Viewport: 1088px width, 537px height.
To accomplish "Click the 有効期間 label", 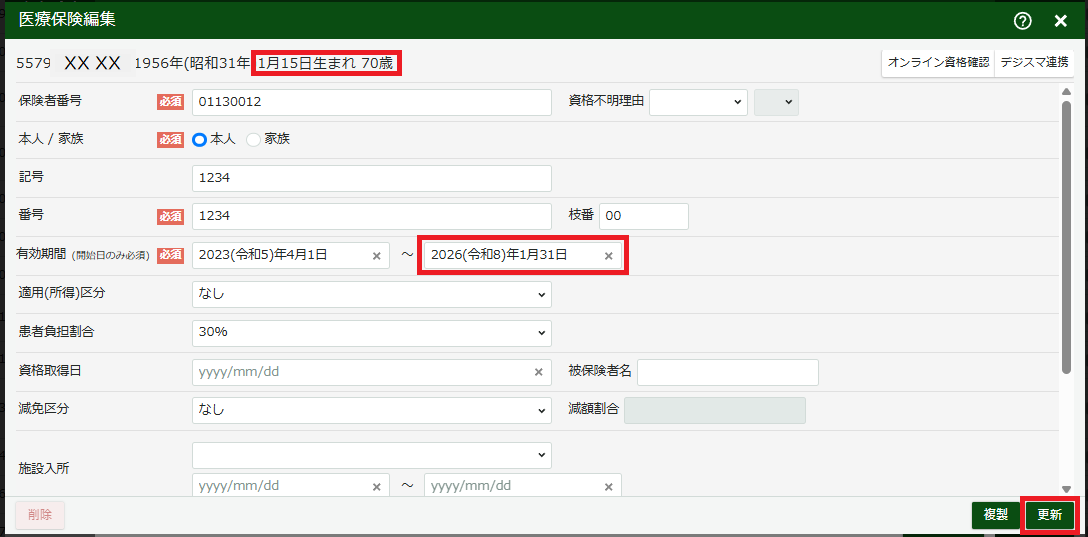I will click(x=42, y=255).
